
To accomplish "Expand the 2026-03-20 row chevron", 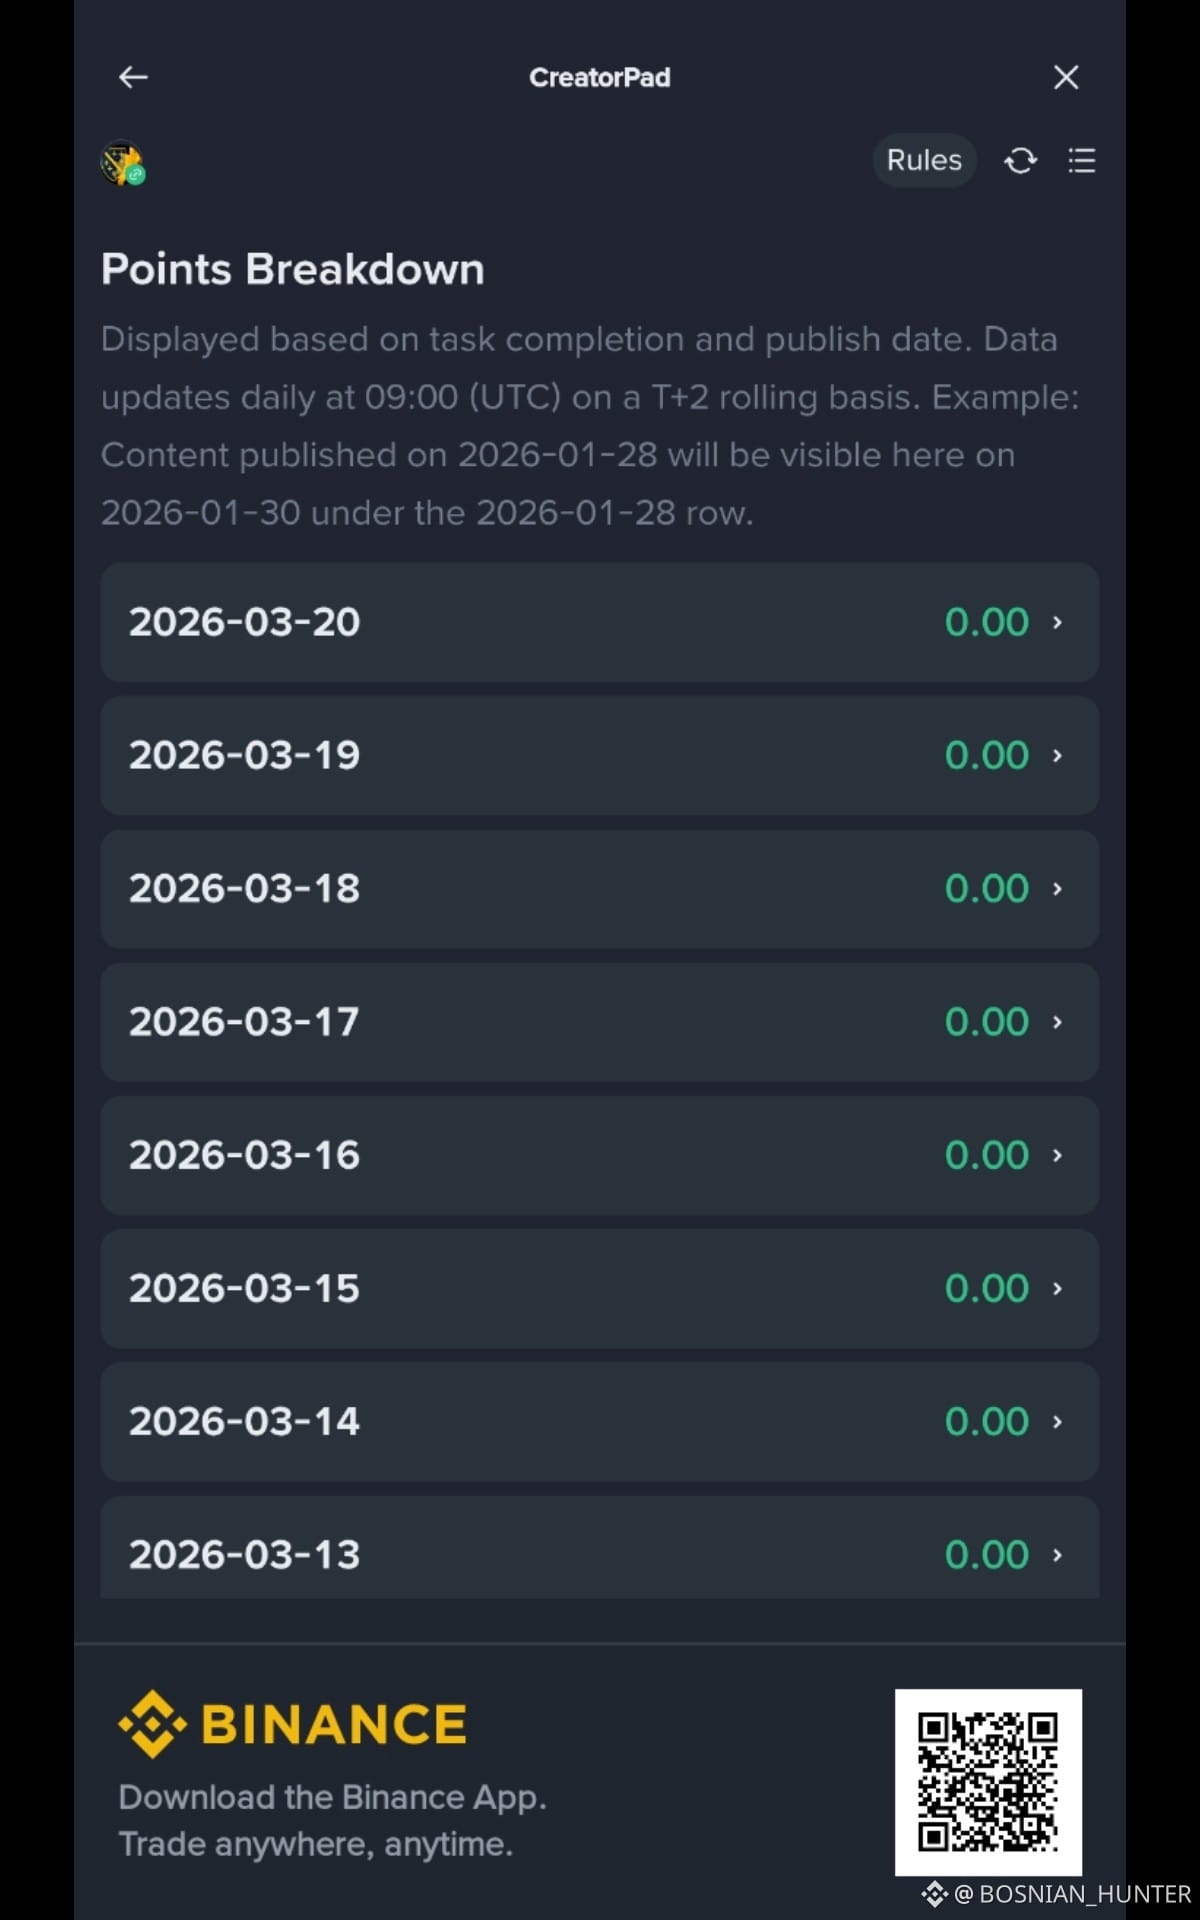I will pyautogui.click(x=1057, y=622).
